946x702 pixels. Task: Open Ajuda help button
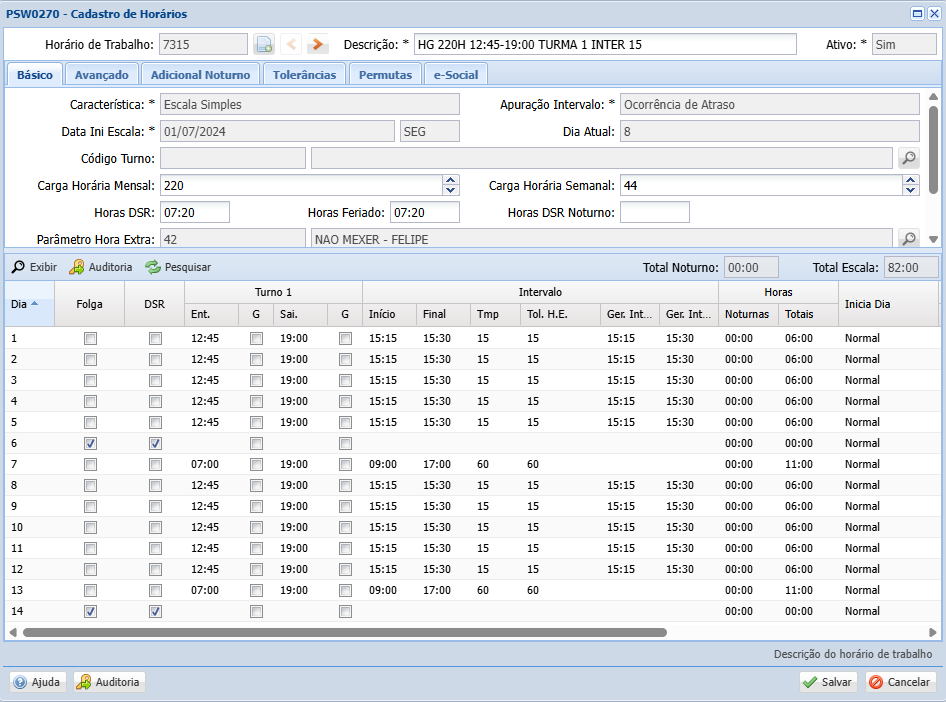[x=37, y=682]
